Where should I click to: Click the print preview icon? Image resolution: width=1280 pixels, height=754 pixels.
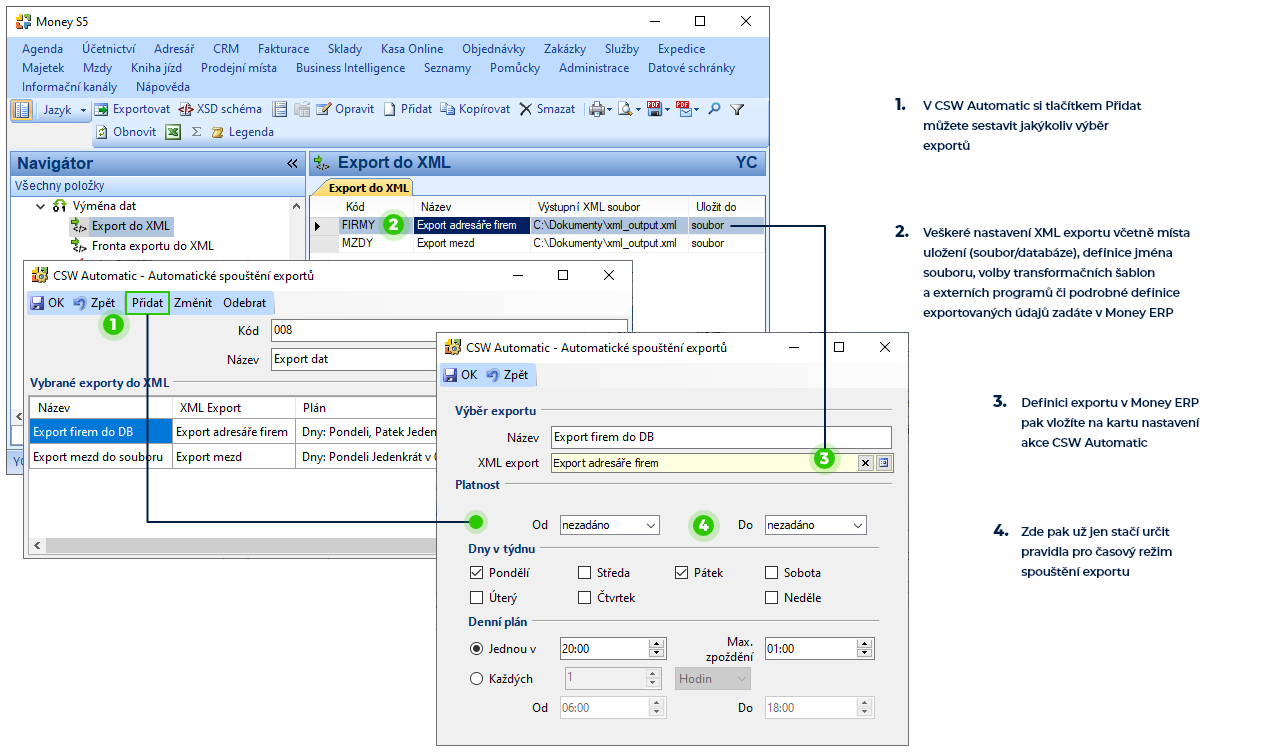click(625, 109)
